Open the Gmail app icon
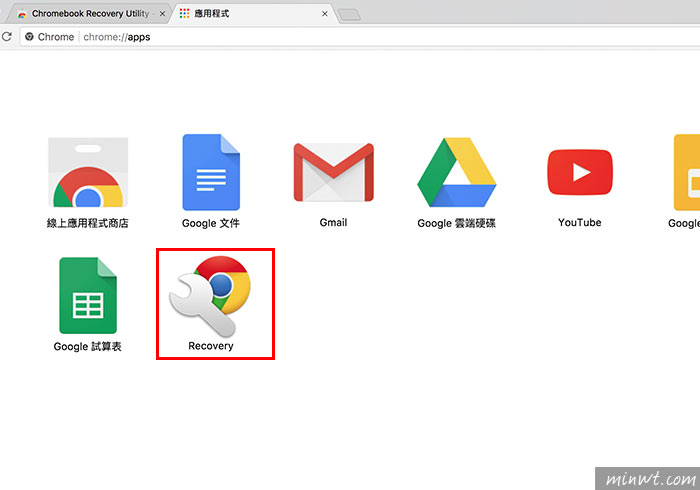700x490 pixels. [333, 172]
